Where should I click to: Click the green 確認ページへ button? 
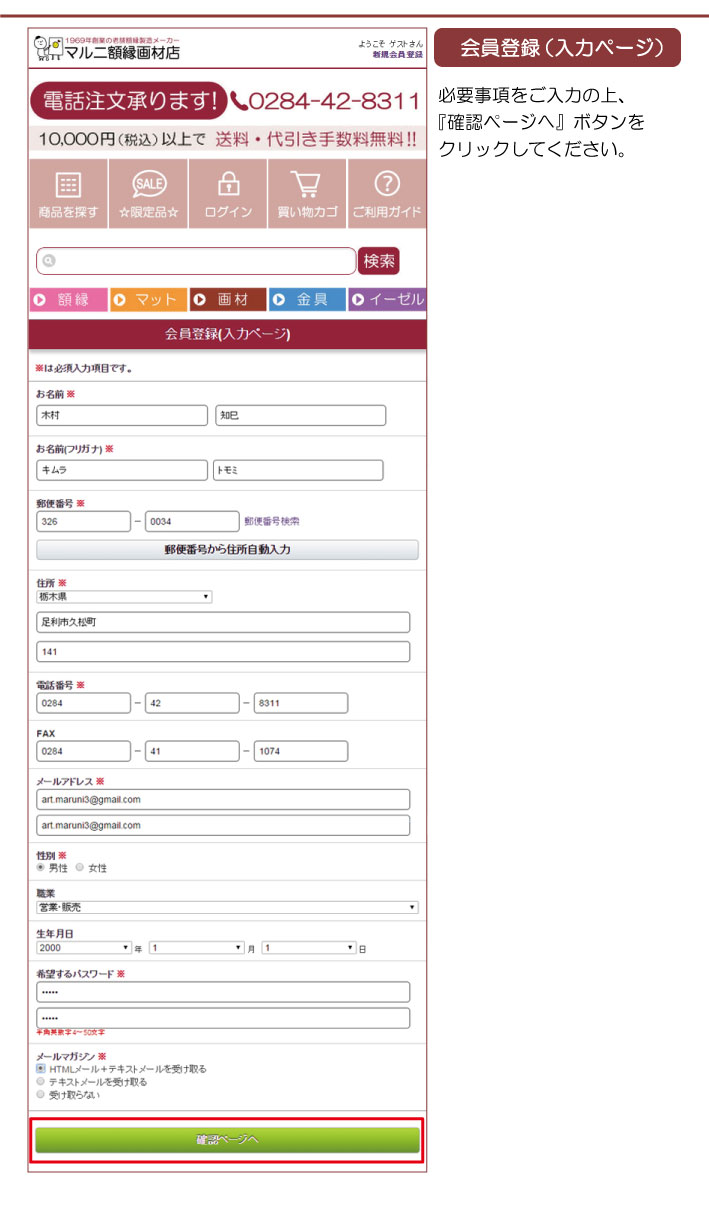[x=227, y=1140]
